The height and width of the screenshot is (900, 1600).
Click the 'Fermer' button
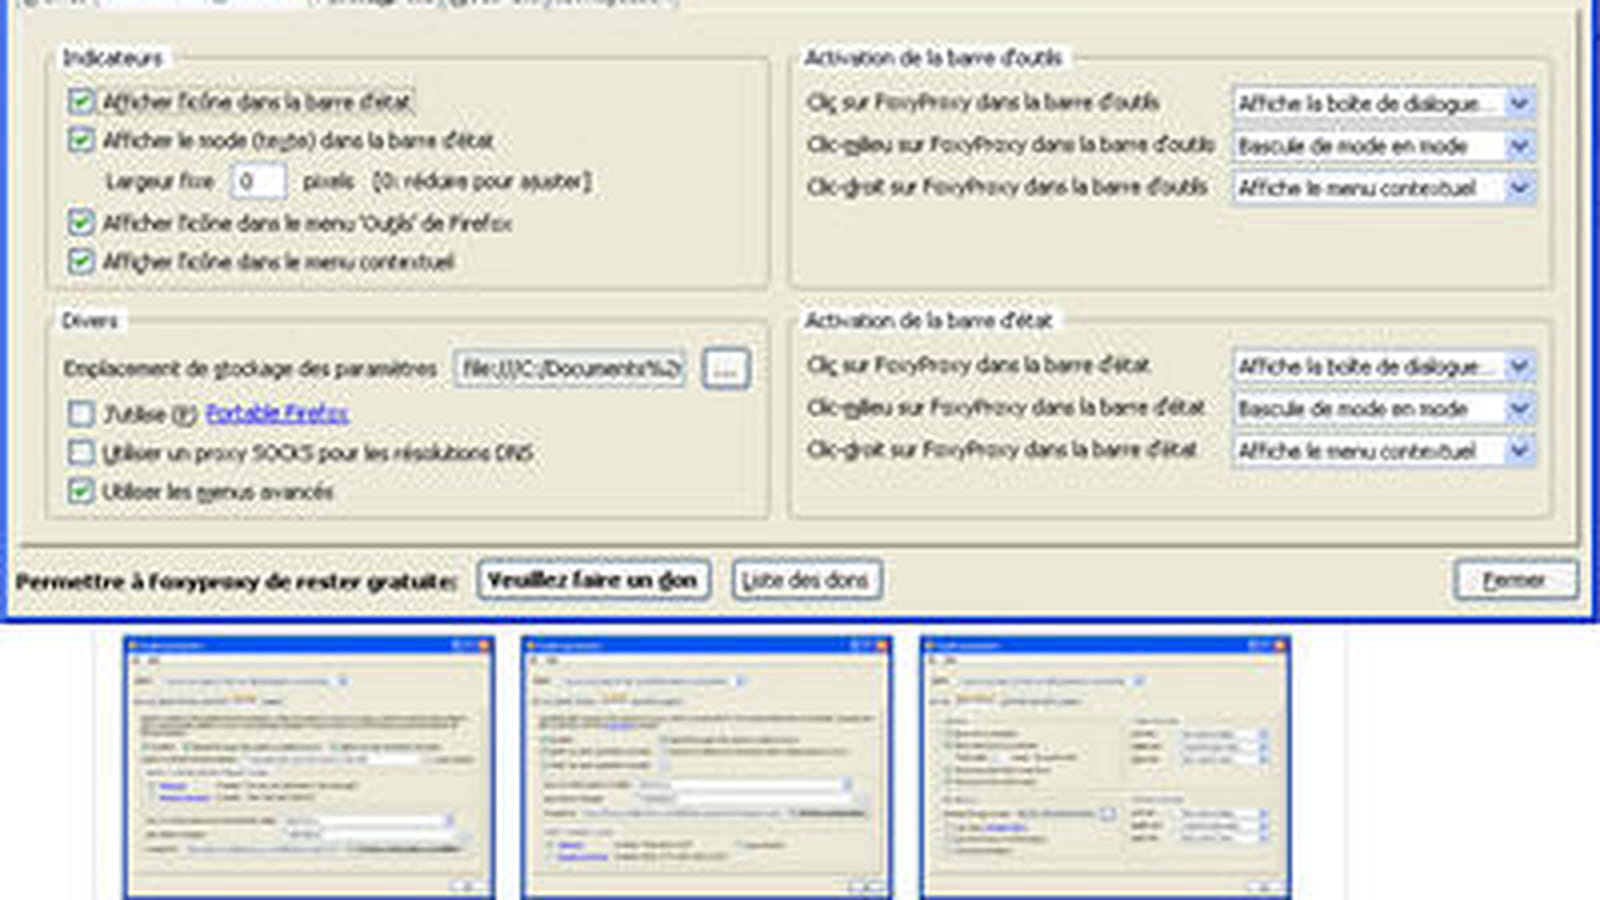point(1515,580)
